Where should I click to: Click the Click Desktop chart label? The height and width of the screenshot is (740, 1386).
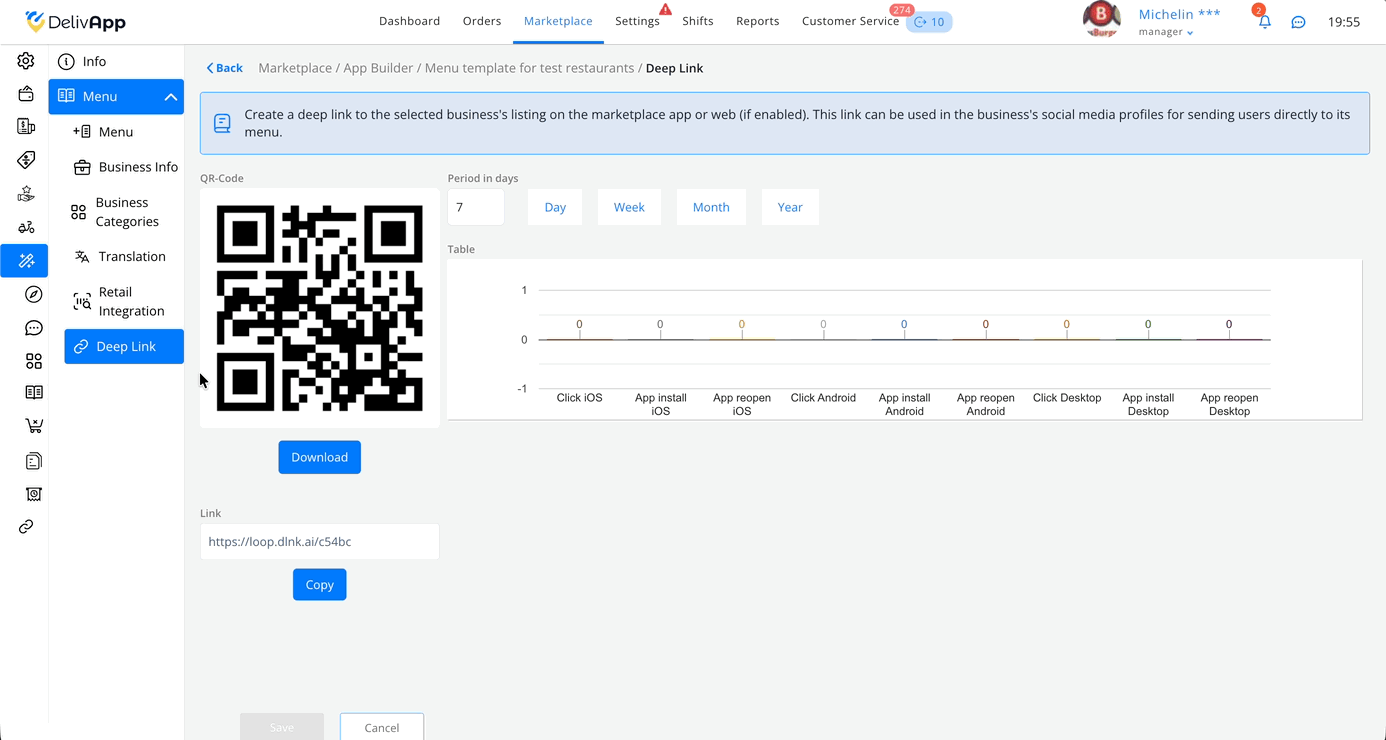pyautogui.click(x=1067, y=398)
